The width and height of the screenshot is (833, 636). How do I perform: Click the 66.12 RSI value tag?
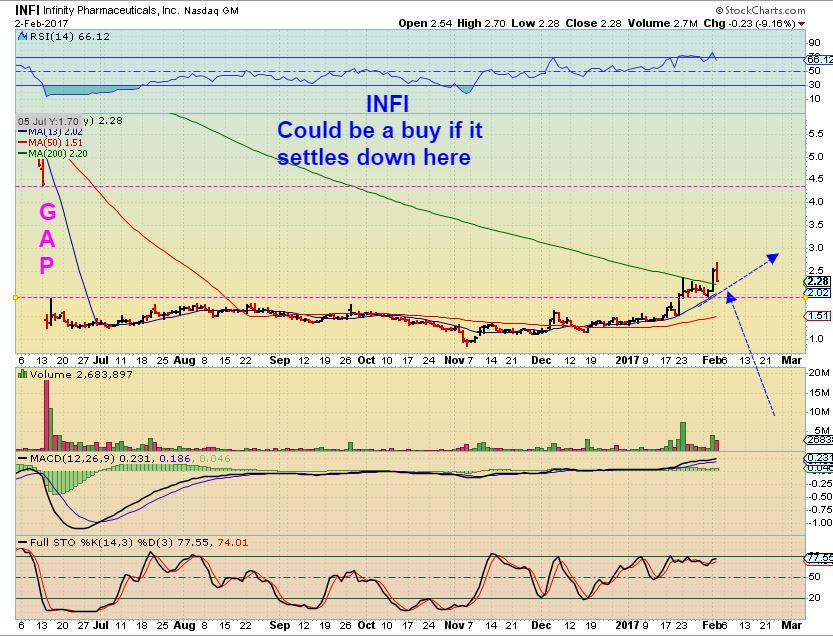coord(820,60)
